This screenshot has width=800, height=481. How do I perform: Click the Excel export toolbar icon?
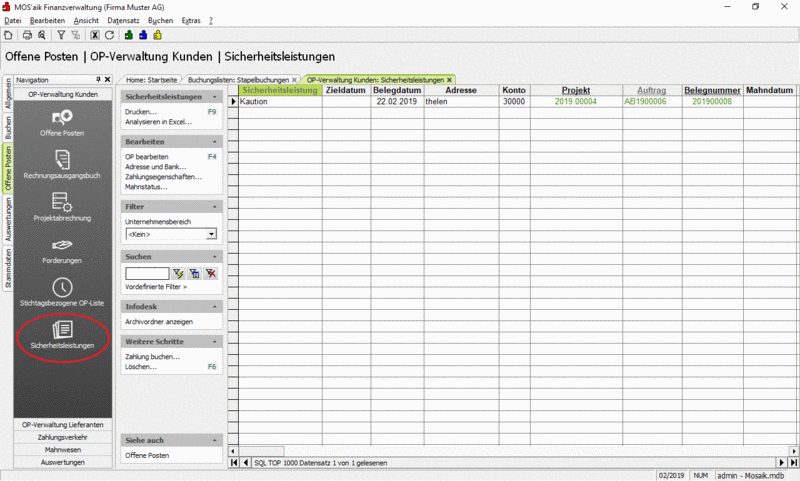pyautogui.click(x=95, y=35)
